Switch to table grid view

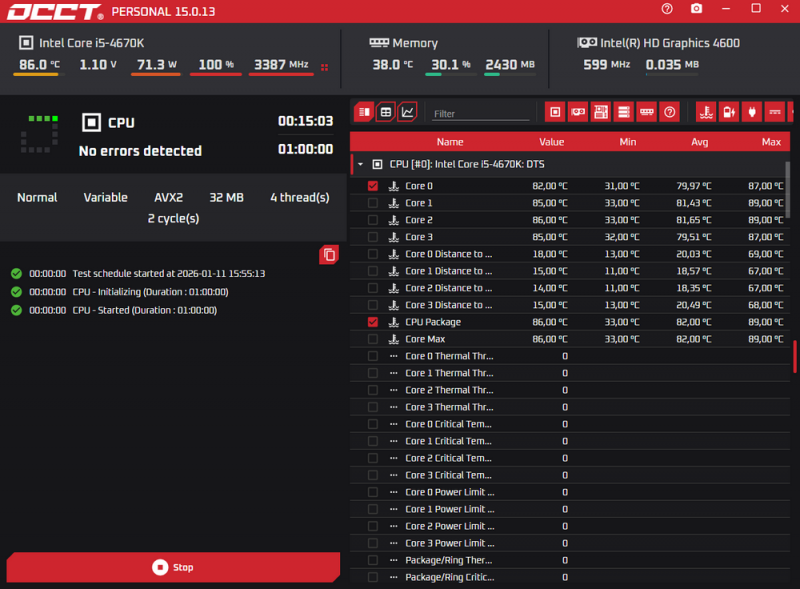coord(386,112)
